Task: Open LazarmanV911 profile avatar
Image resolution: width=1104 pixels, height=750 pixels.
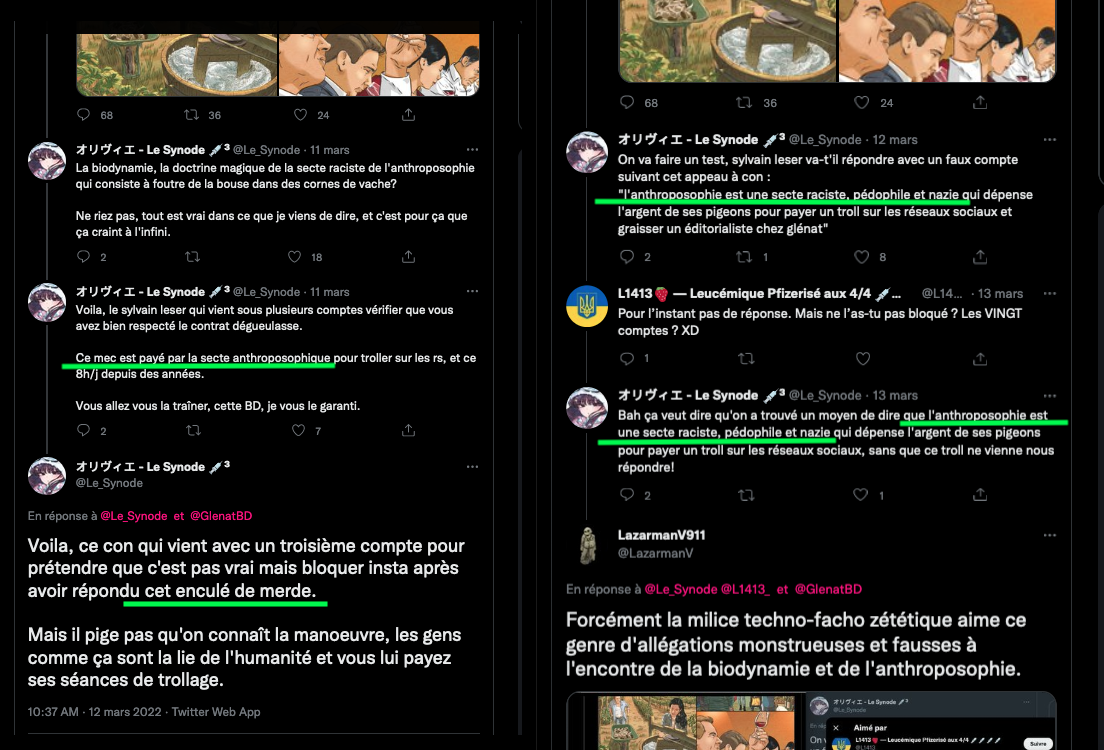Action: click(587, 545)
